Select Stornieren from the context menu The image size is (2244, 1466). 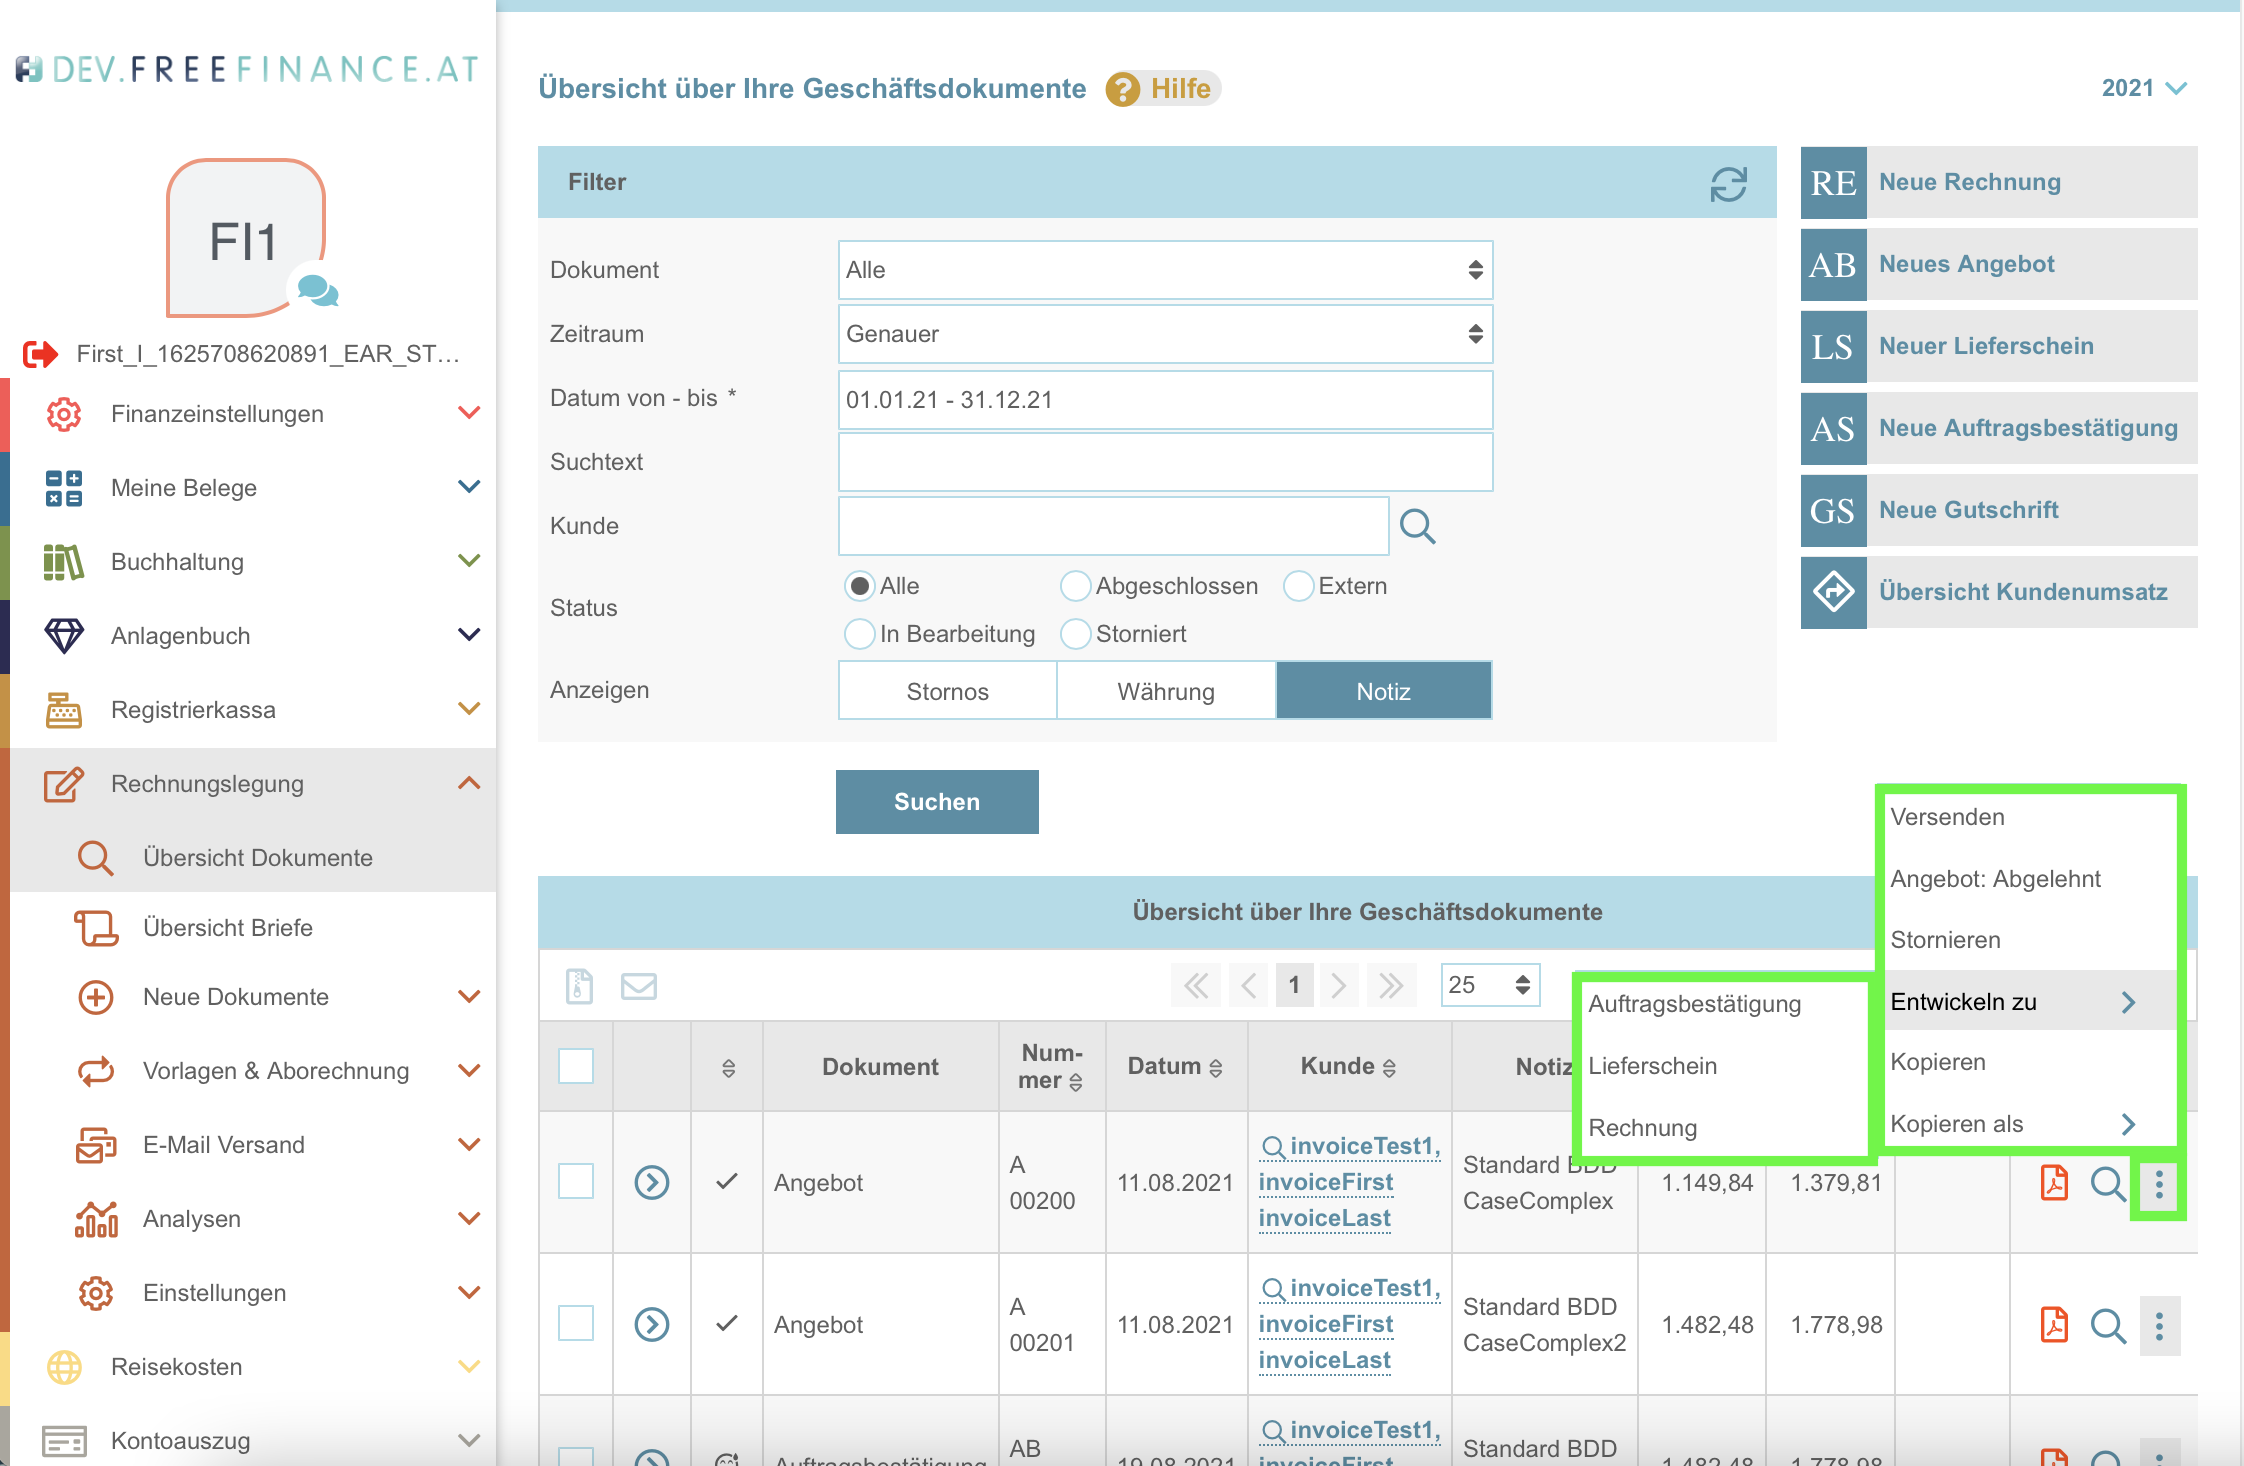(1945, 940)
